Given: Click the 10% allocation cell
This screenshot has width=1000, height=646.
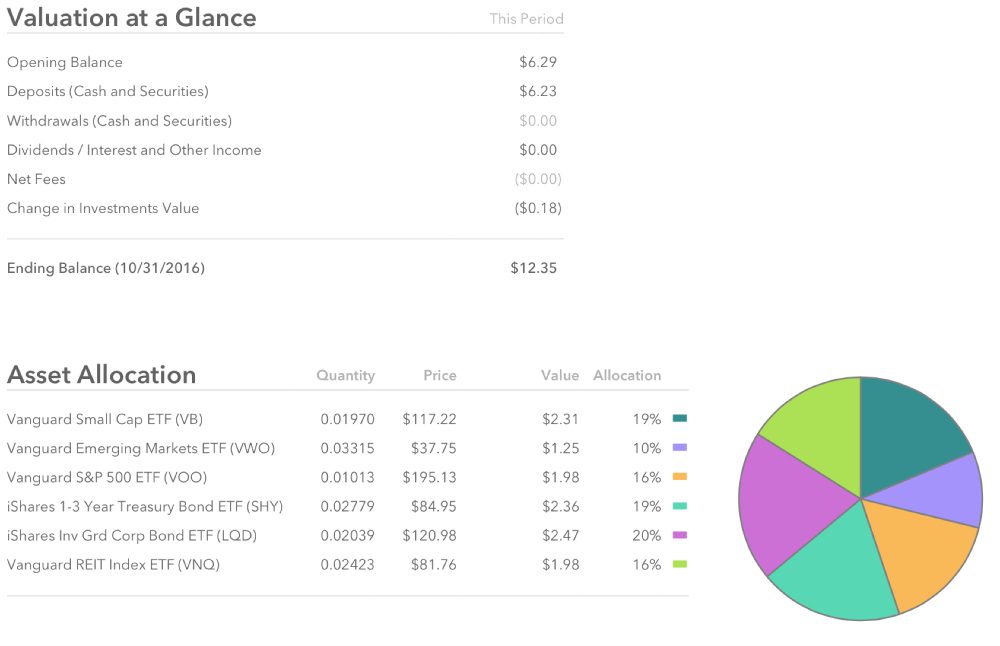Looking at the screenshot, I should pos(647,448).
